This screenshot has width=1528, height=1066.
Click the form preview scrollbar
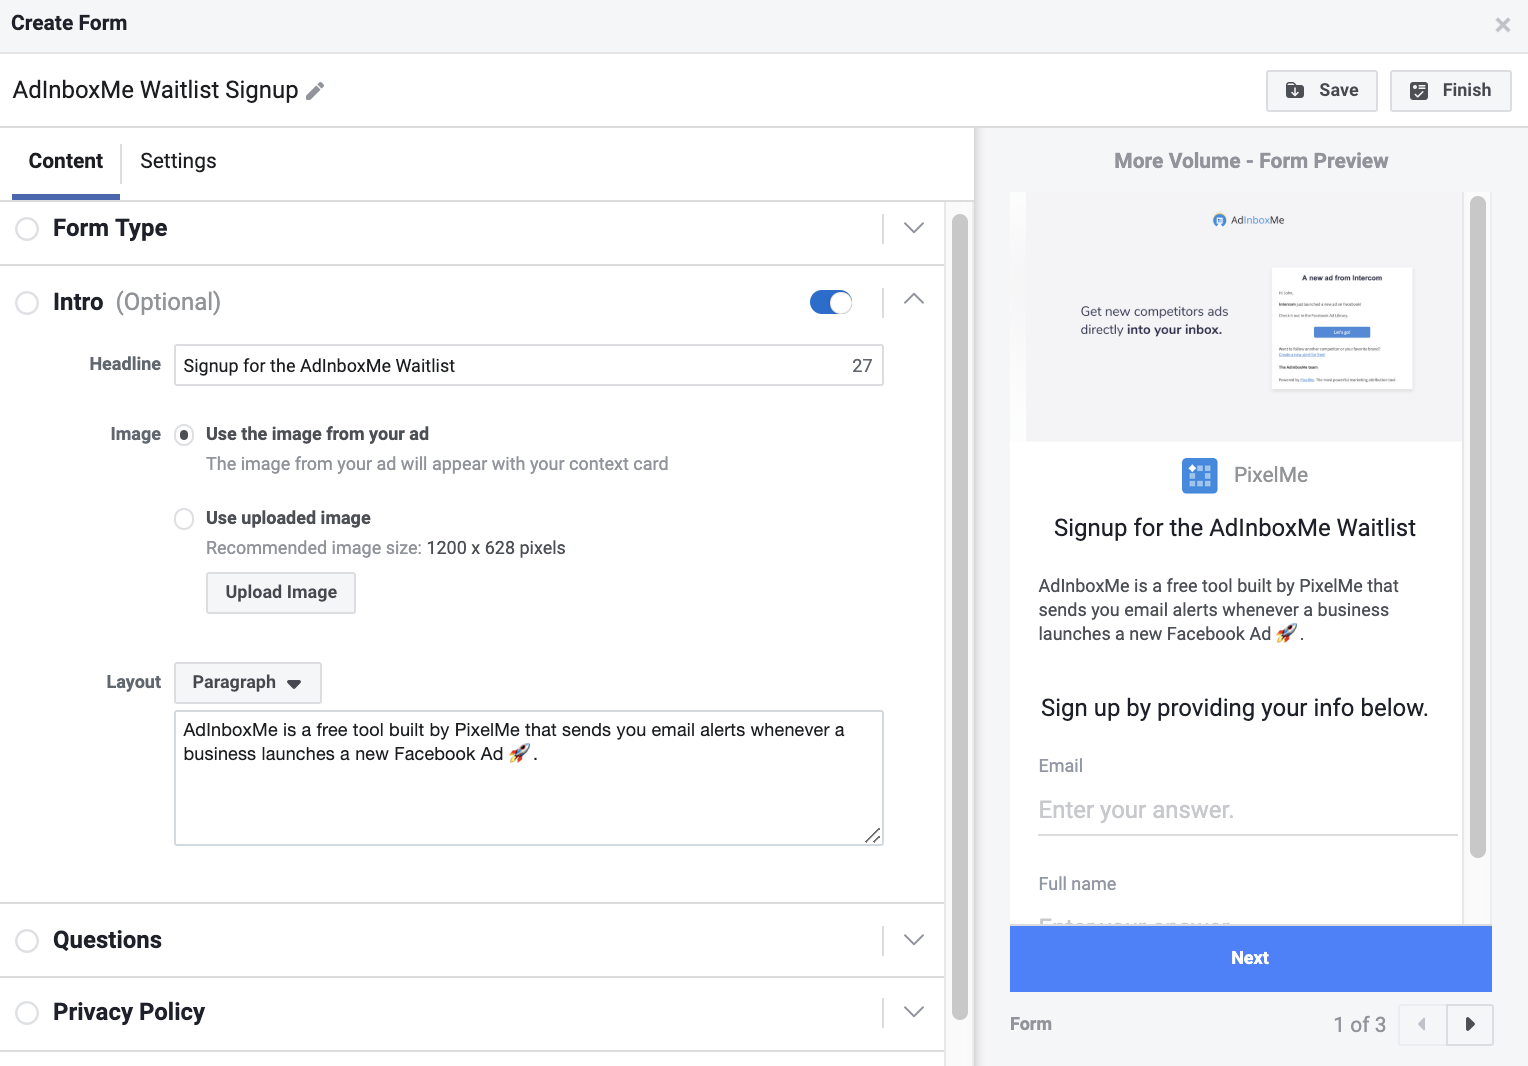(1478, 527)
